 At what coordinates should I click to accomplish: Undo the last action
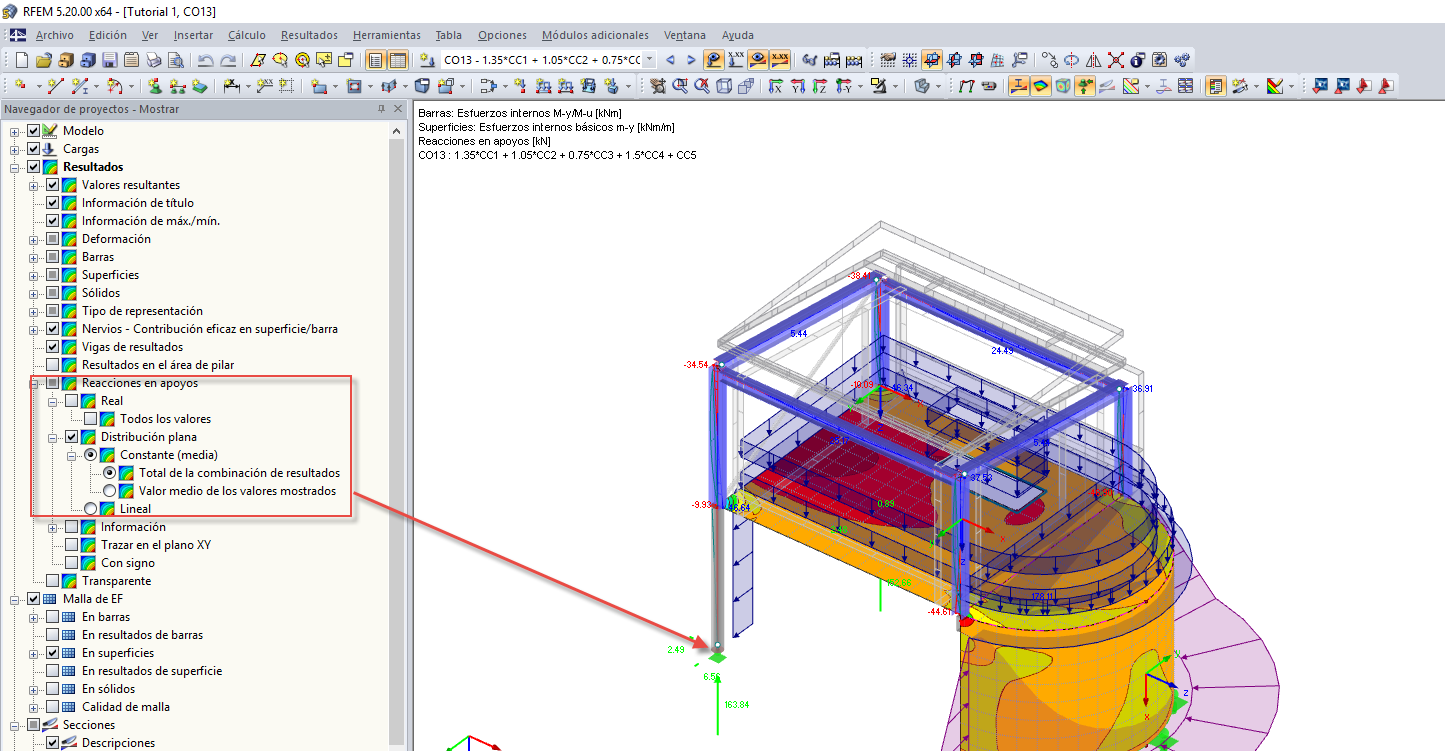click(205, 60)
